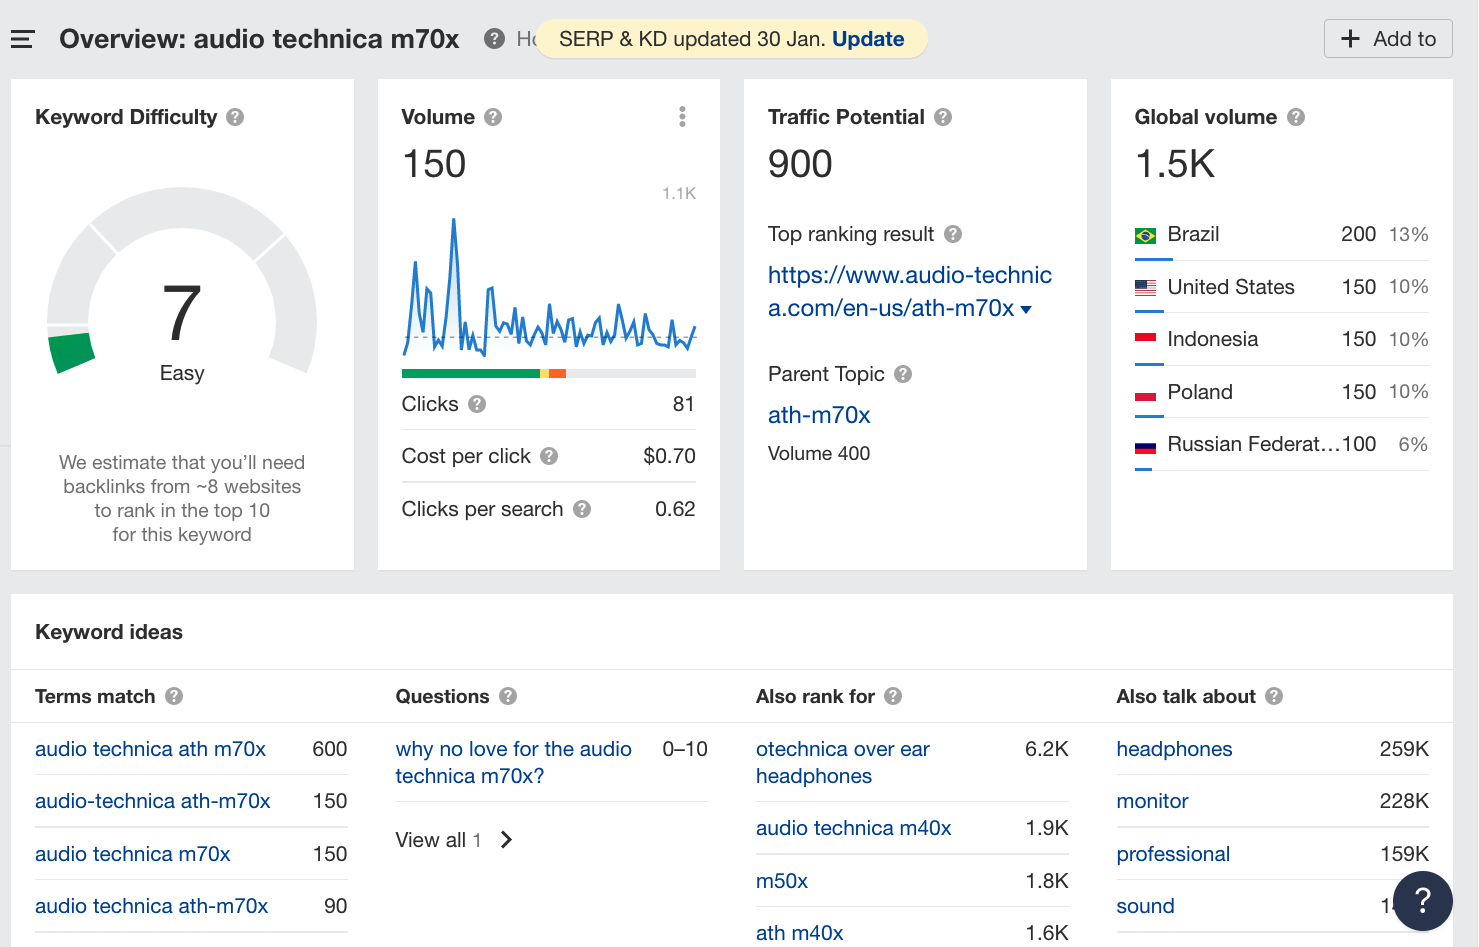
Task: Click Top ranking result help icon
Action: point(953,234)
